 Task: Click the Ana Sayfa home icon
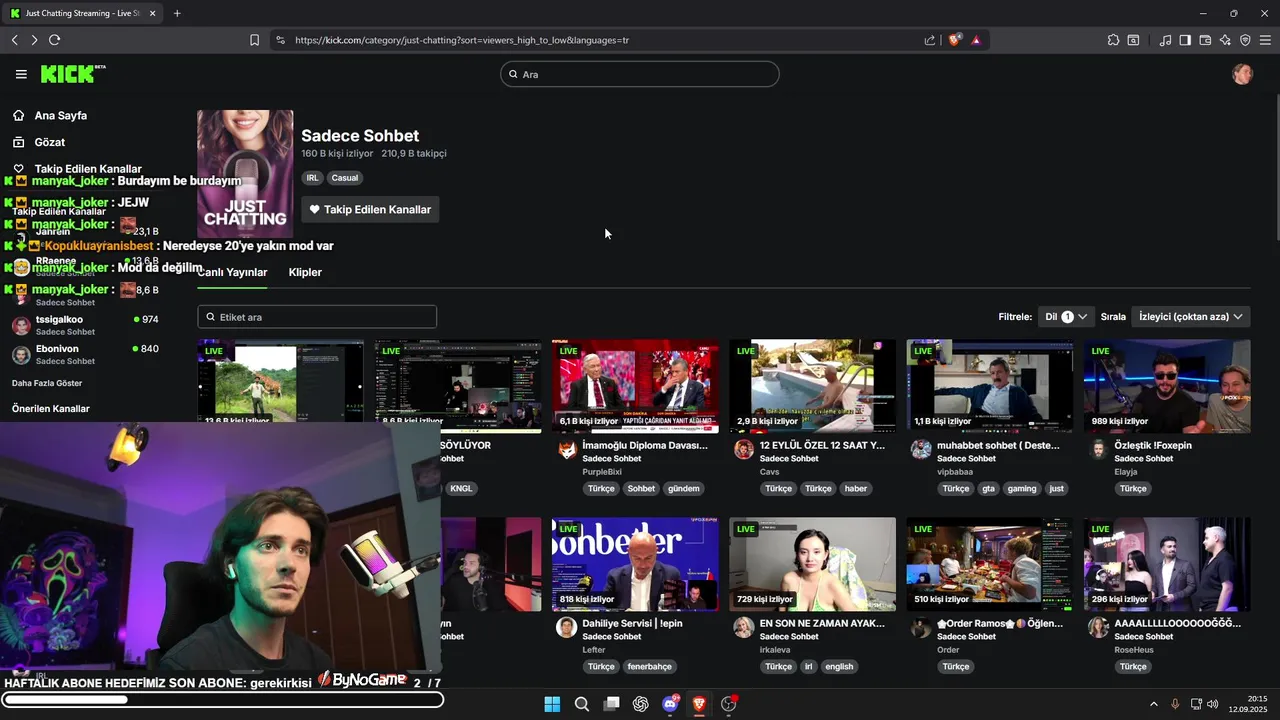click(x=18, y=115)
